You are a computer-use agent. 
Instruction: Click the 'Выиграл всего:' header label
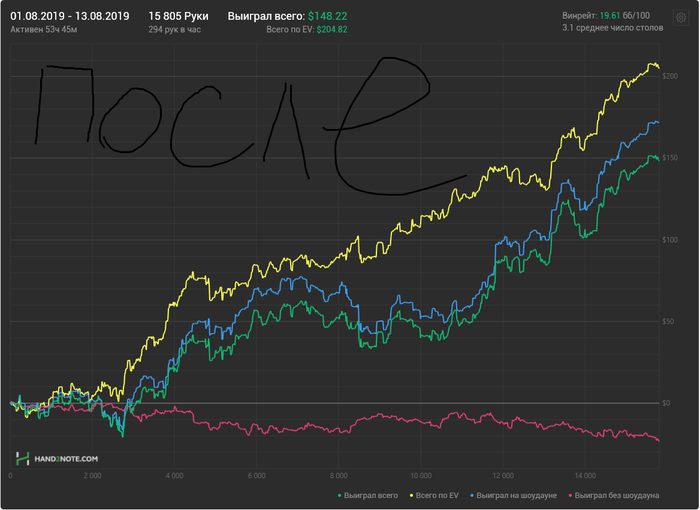(267, 16)
